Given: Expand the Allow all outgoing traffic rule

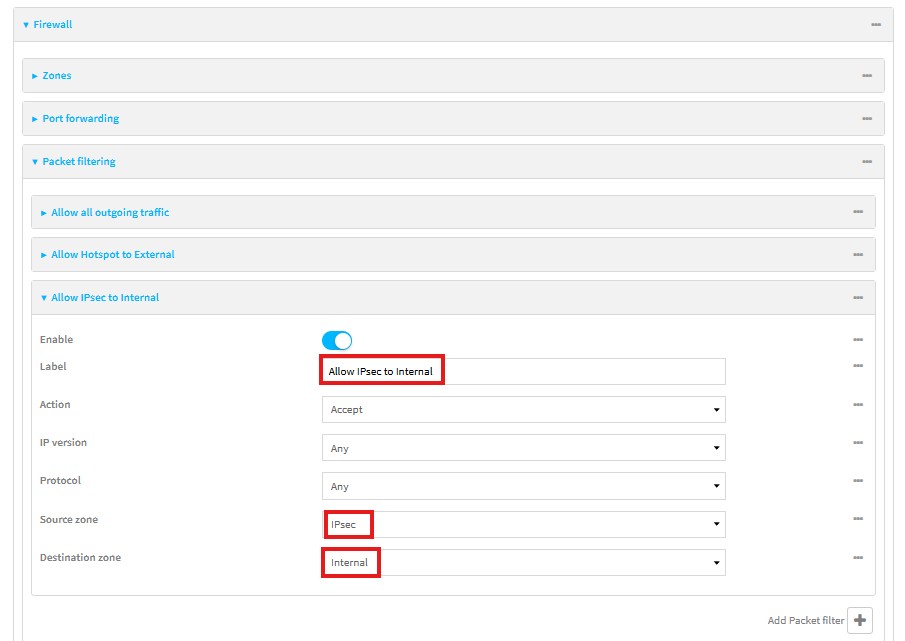Looking at the screenshot, I should (x=110, y=213).
